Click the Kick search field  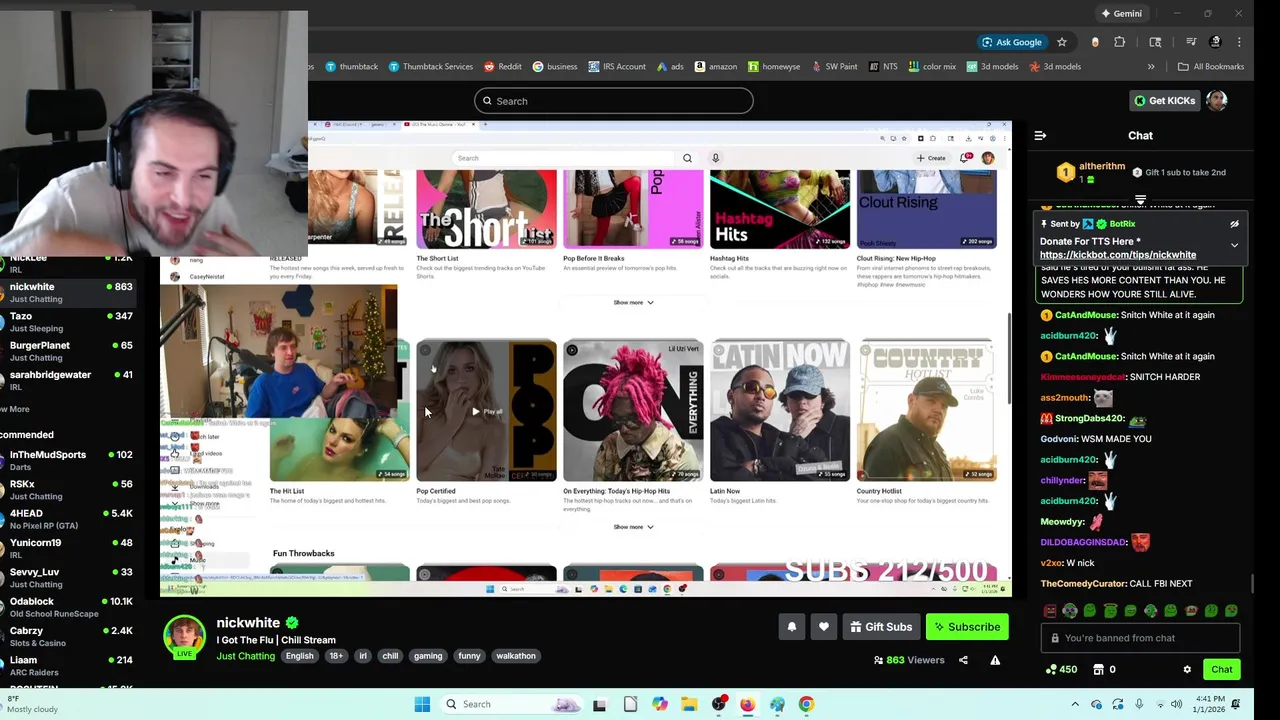[x=613, y=101]
